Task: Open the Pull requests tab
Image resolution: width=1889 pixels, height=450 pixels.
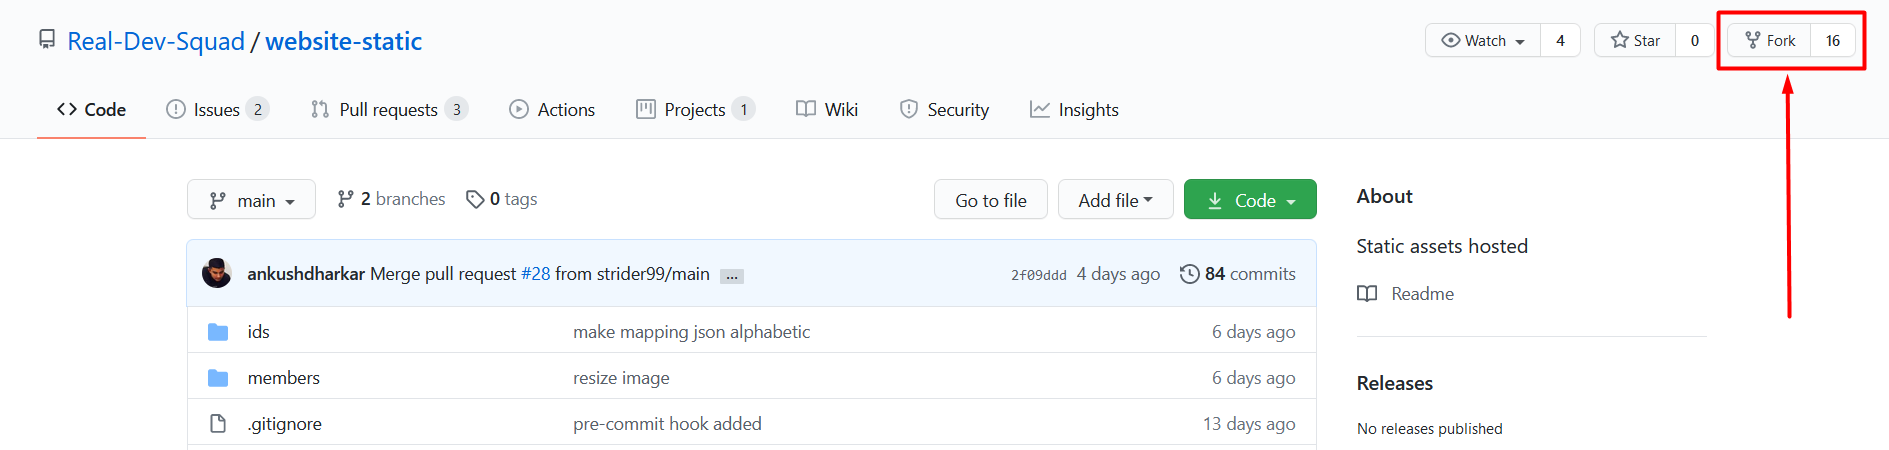Action: pos(389,110)
